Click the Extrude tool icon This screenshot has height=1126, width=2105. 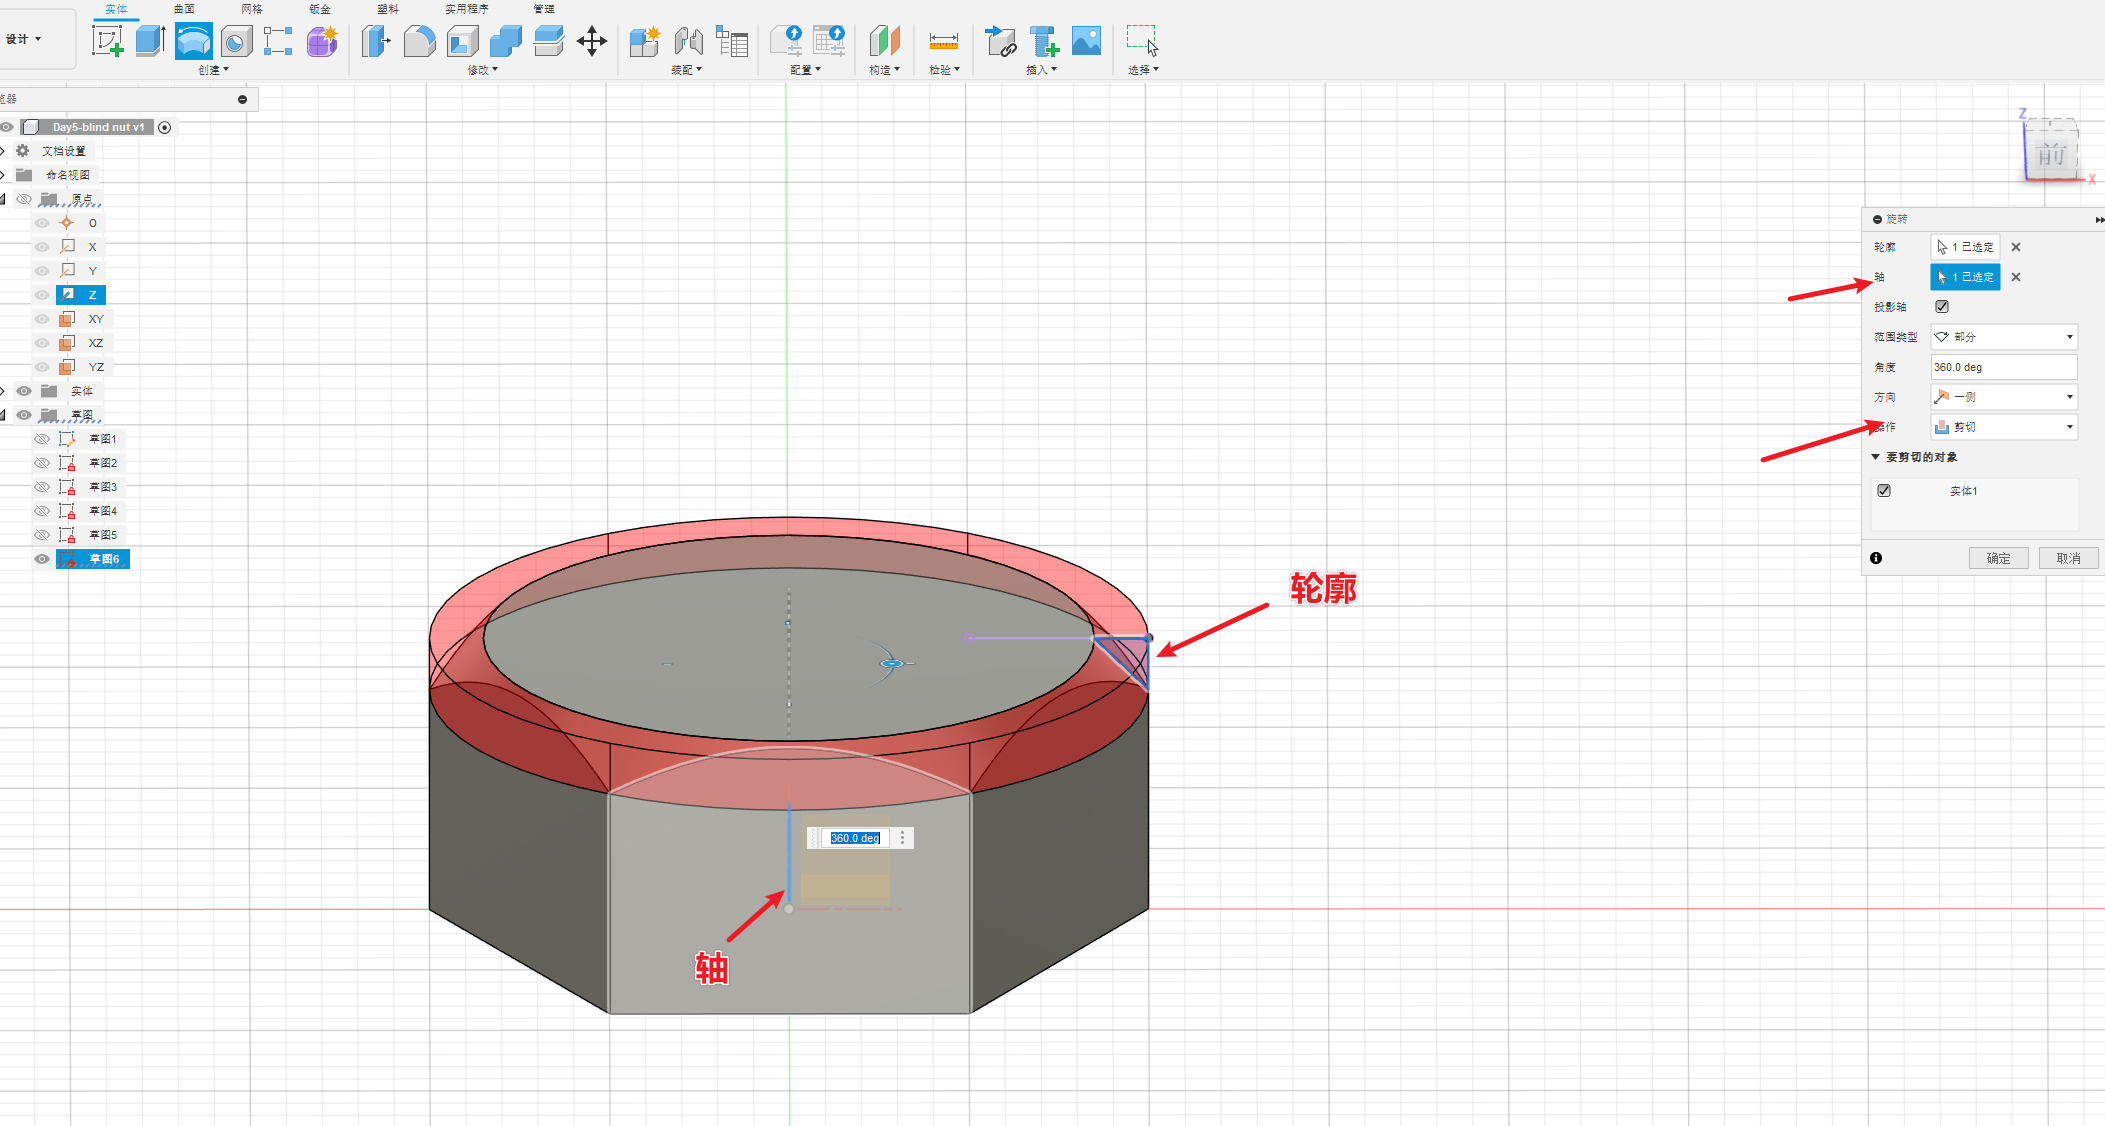coord(150,41)
